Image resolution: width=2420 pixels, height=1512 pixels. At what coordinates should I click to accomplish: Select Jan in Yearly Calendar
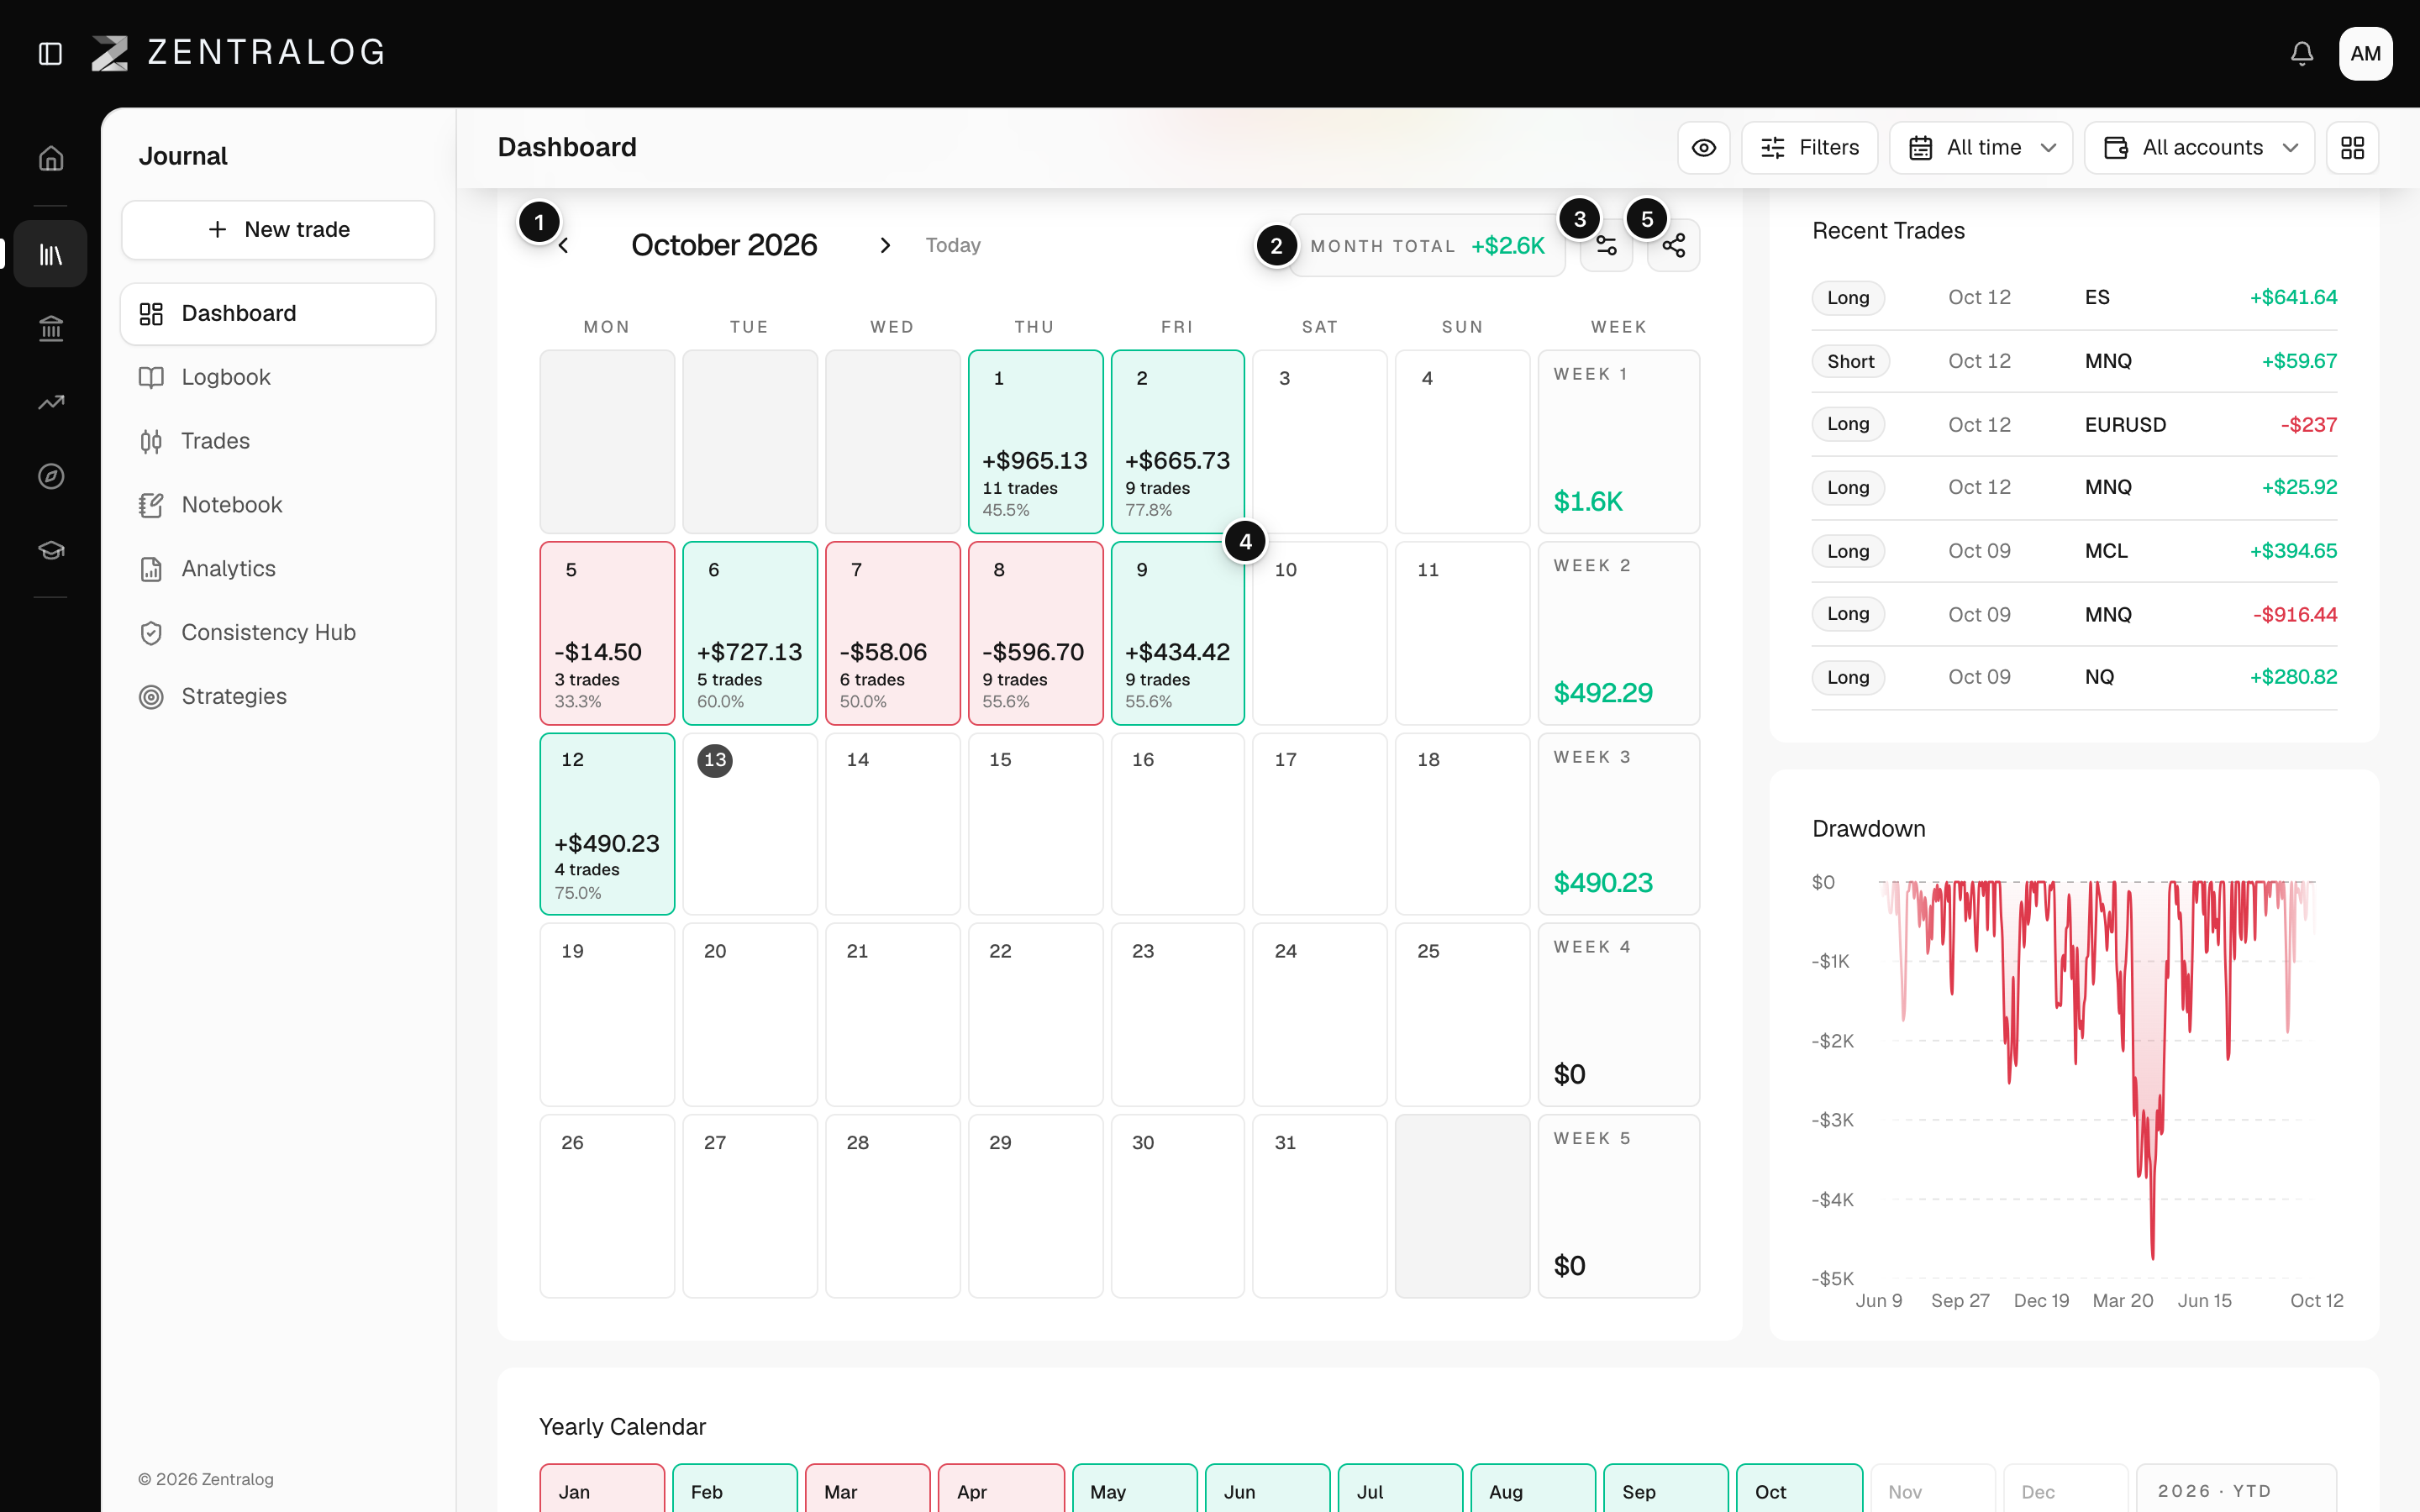coord(602,1489)
